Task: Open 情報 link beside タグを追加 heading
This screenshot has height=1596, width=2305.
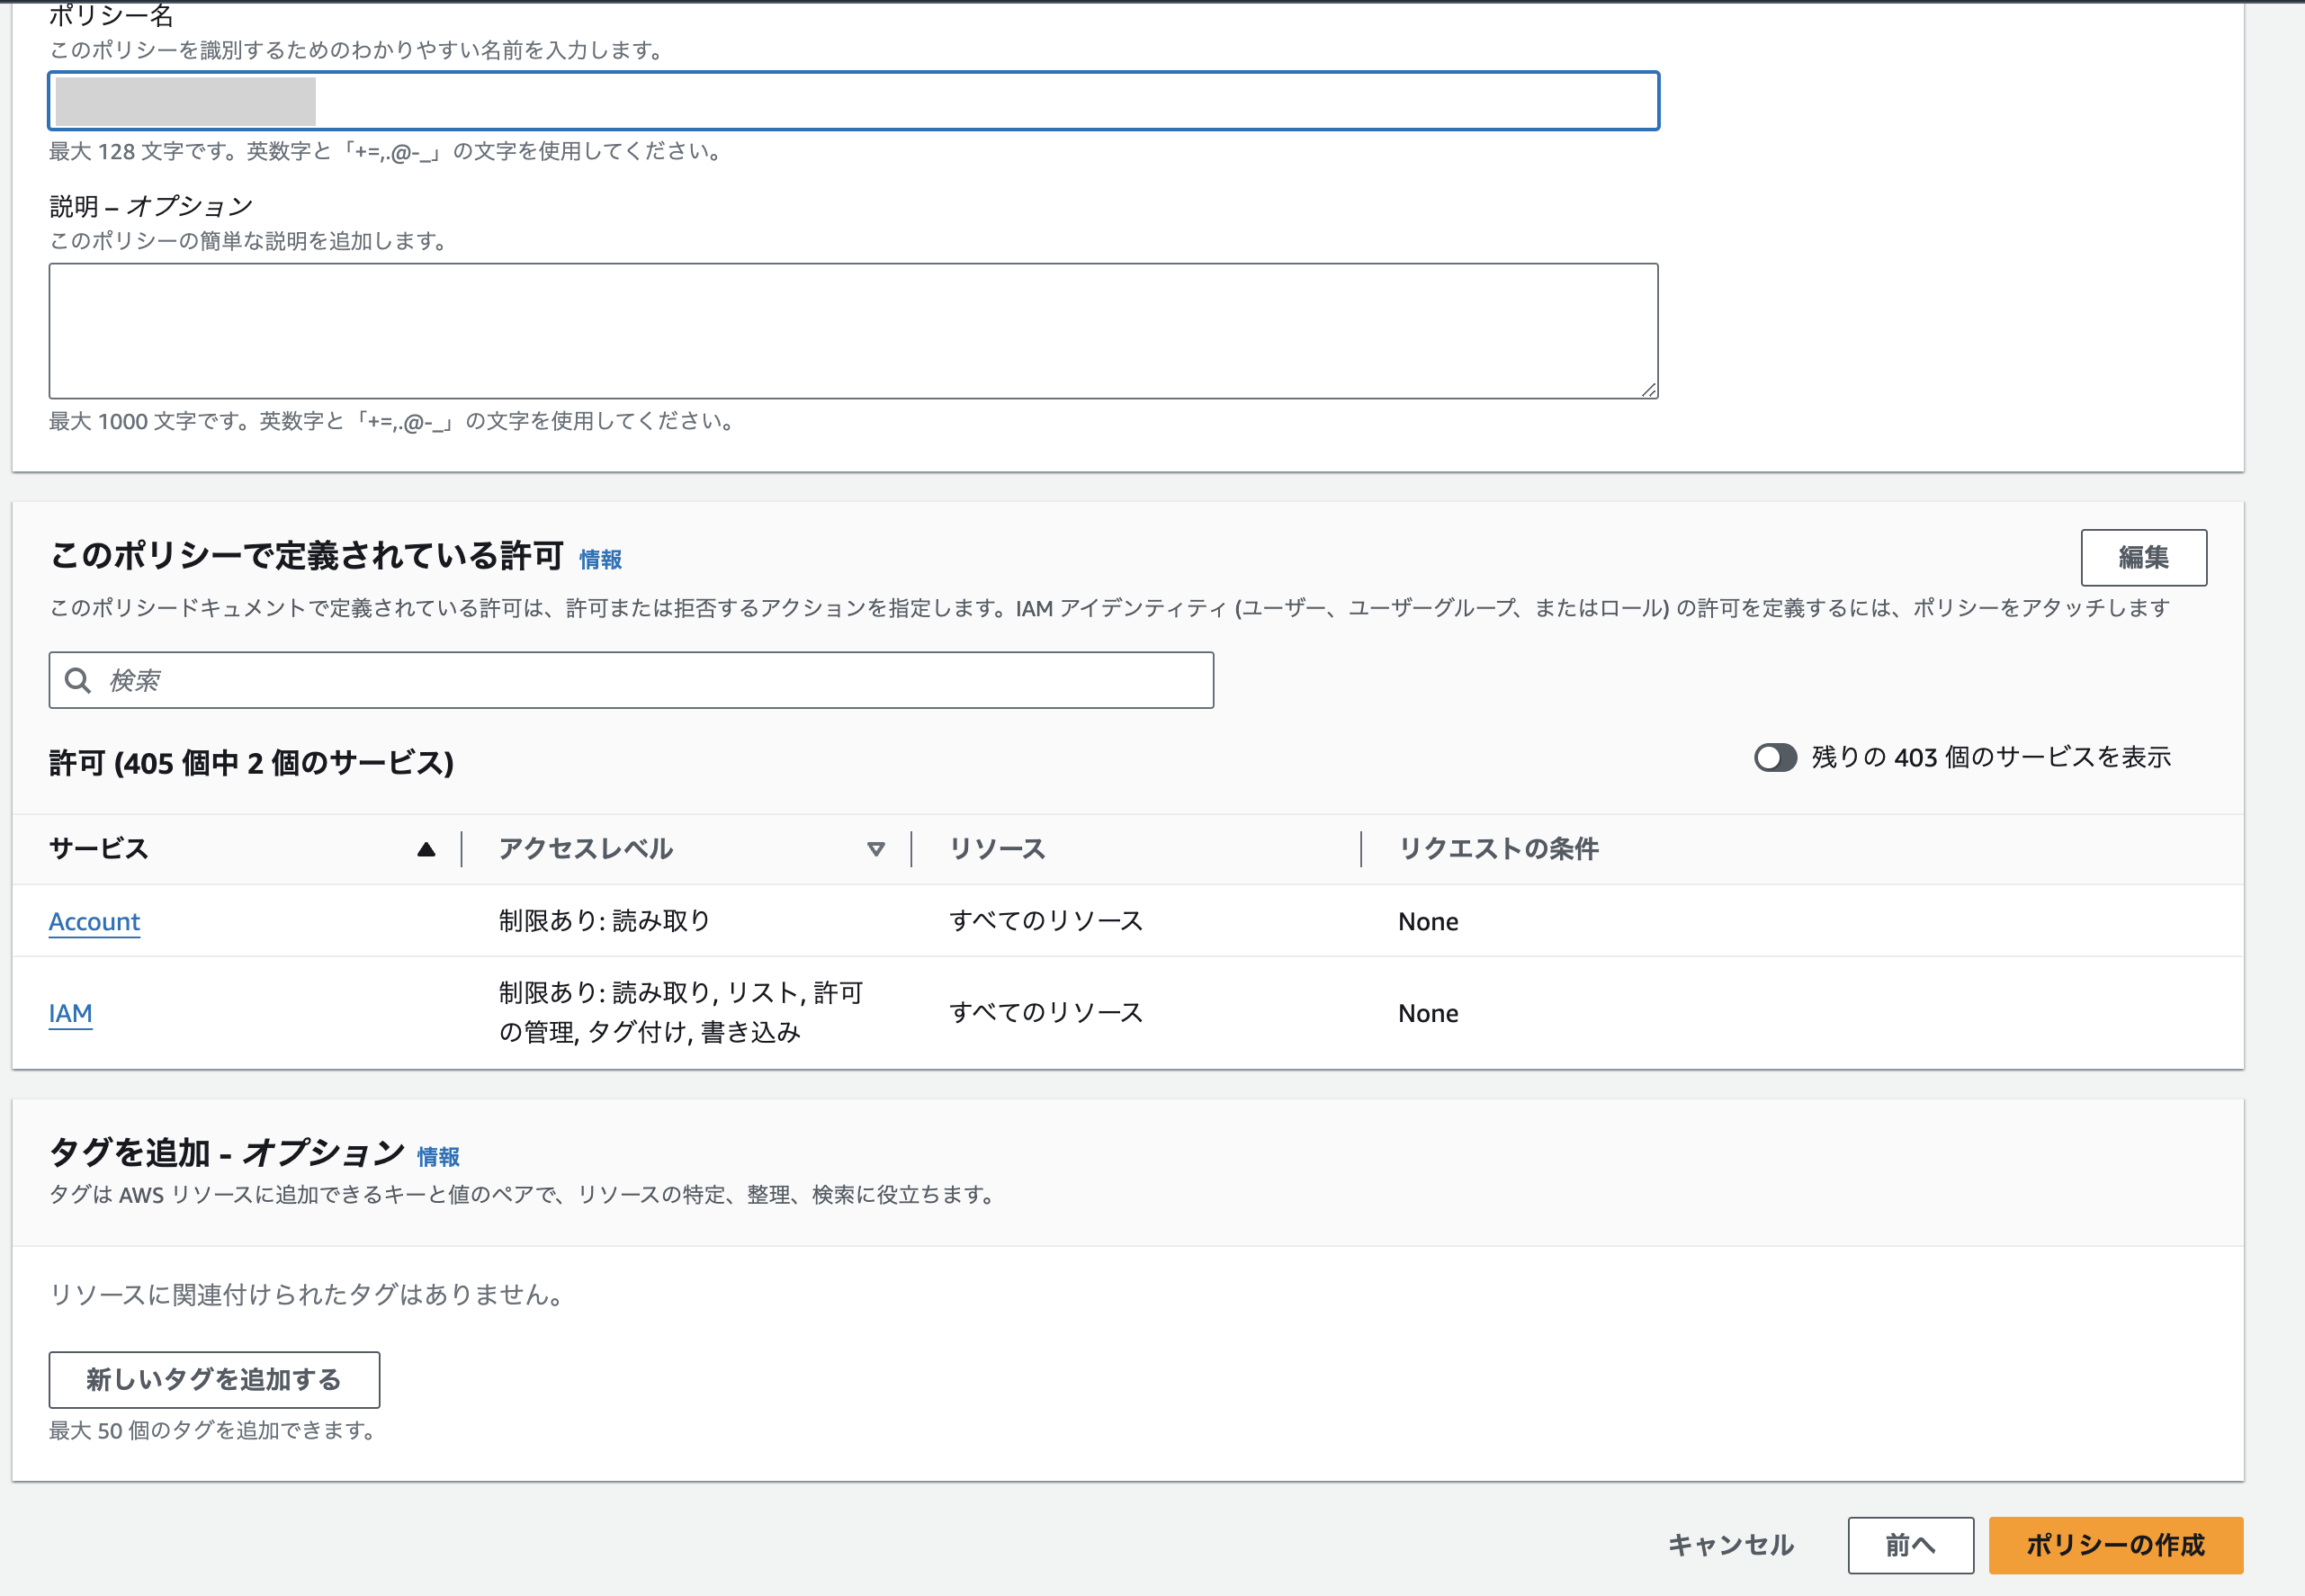Action: pos(438,1157)
